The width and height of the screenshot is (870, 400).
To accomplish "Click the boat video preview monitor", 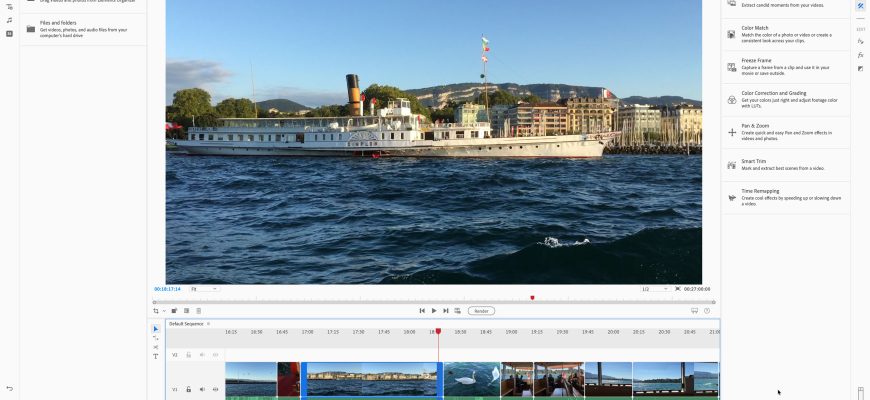I will click(x=434, y=142).
